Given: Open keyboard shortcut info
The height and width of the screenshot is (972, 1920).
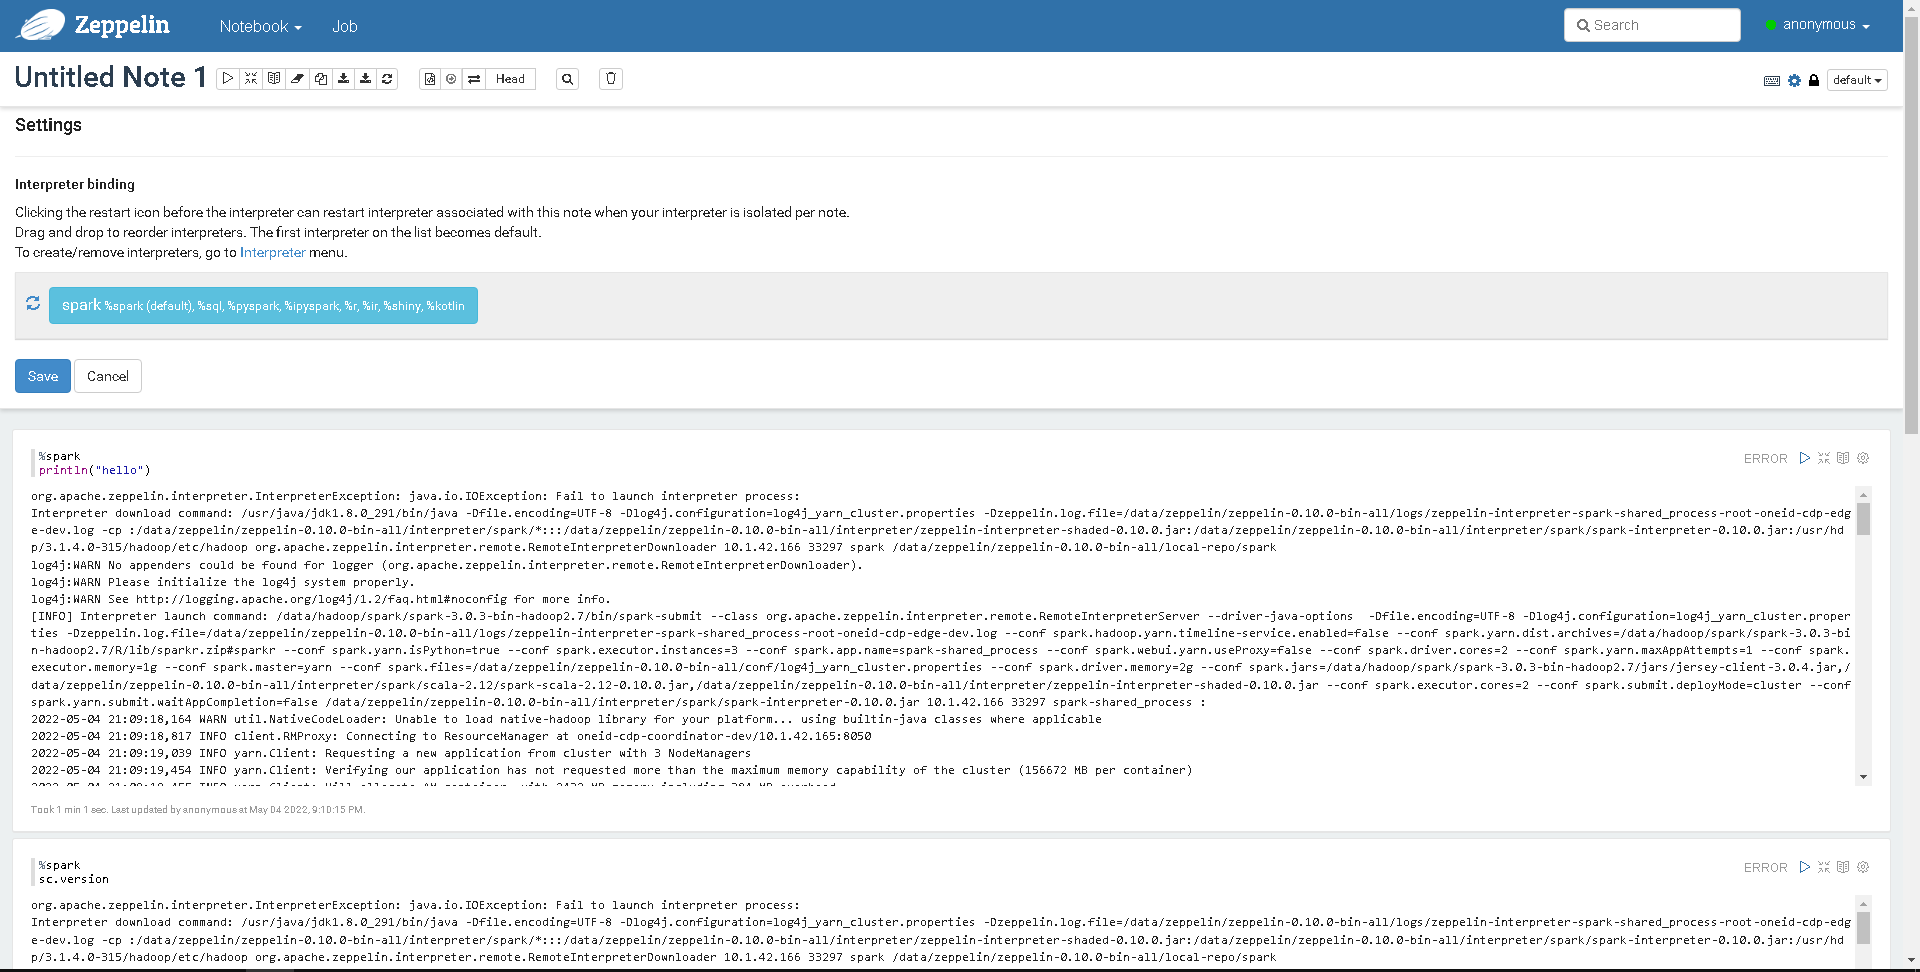Looking at the screenshot, I should [1771, 81].
